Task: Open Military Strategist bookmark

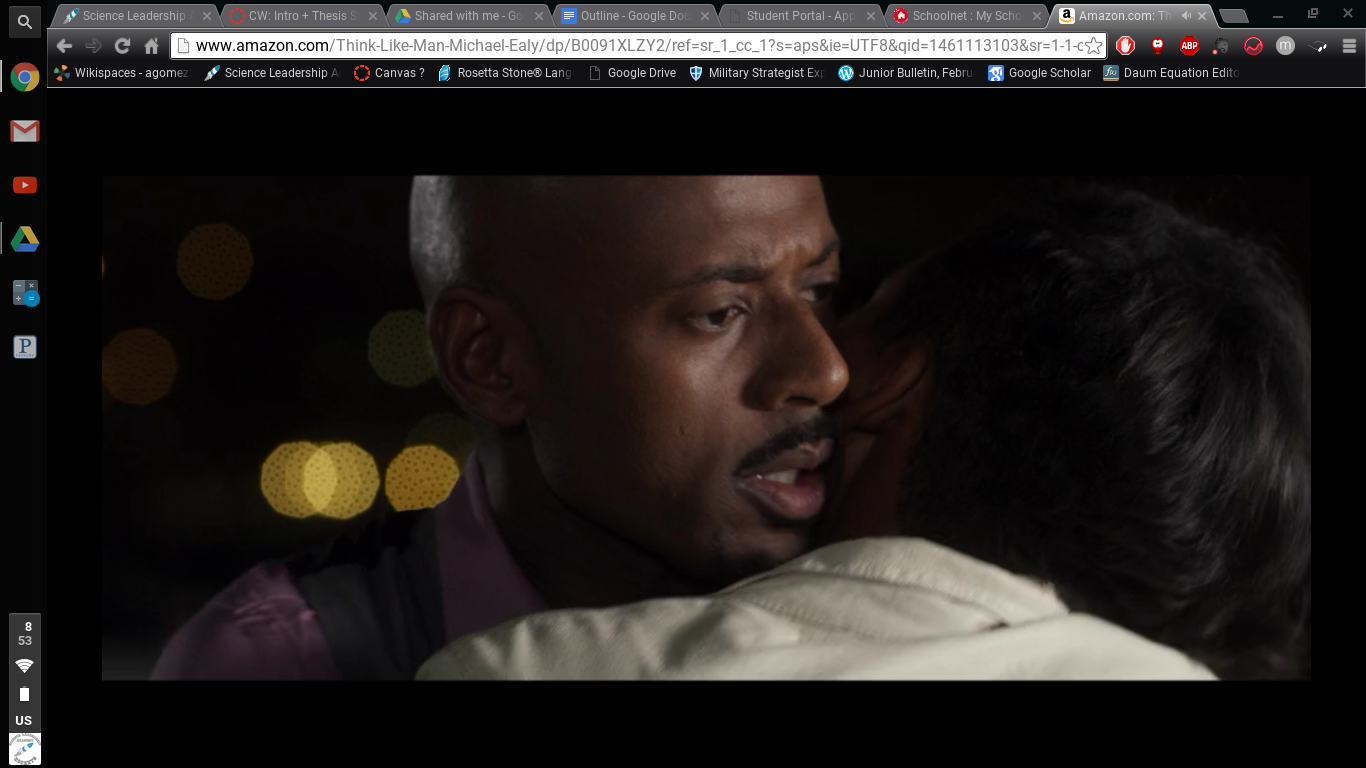Action: click(x=757, y=73)
